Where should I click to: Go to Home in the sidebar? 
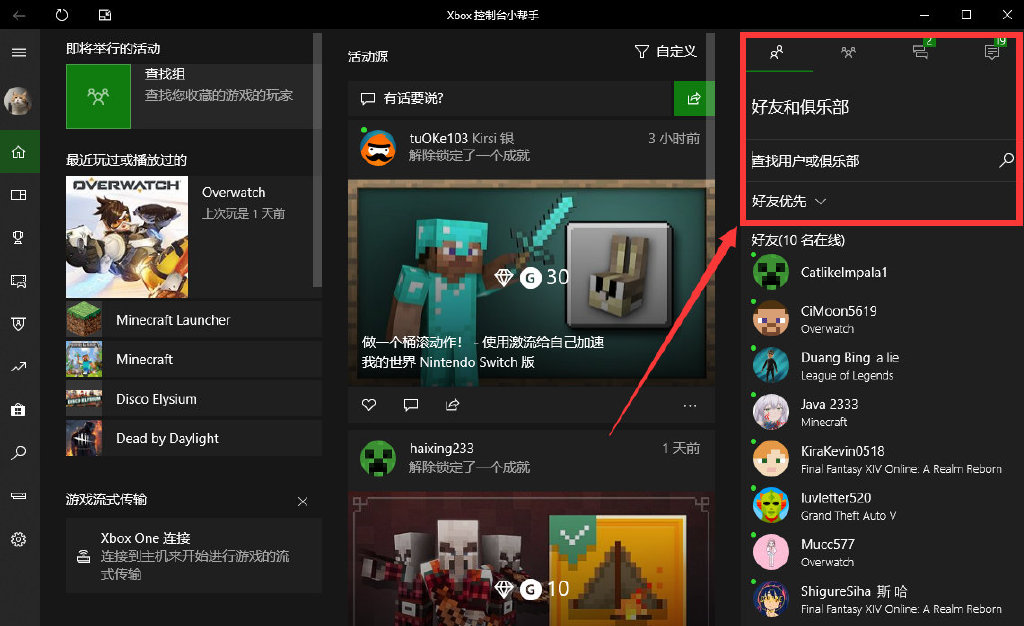click(x=19, y=152)
